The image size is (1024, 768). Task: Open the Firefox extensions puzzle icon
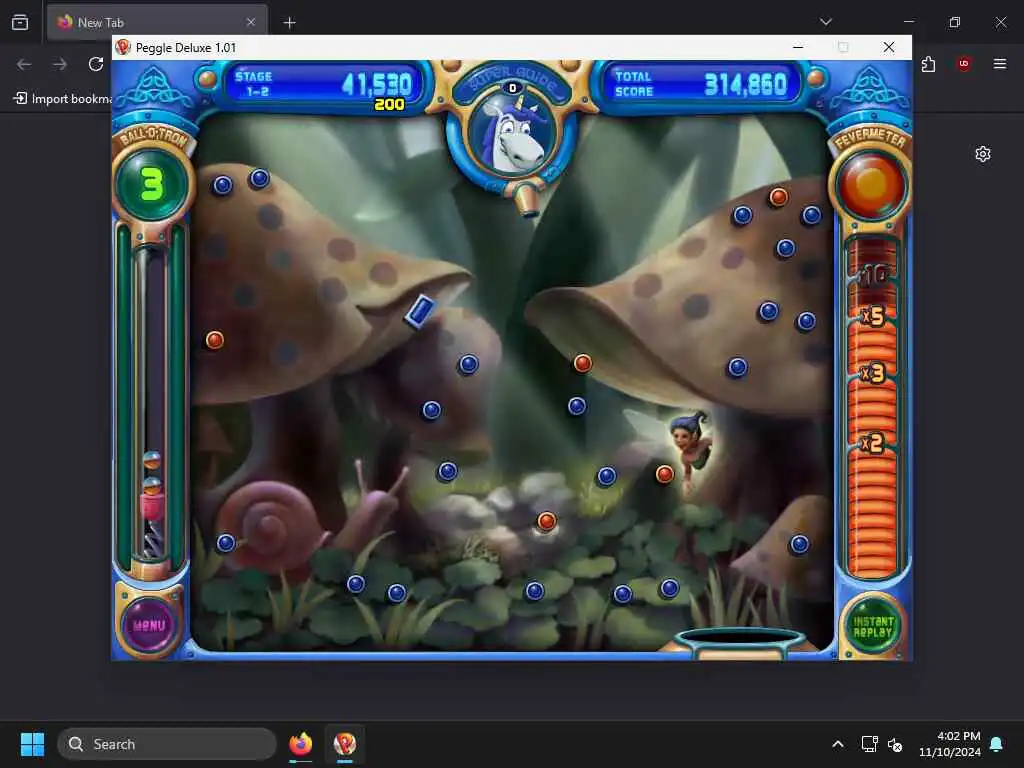click(928, 64)
